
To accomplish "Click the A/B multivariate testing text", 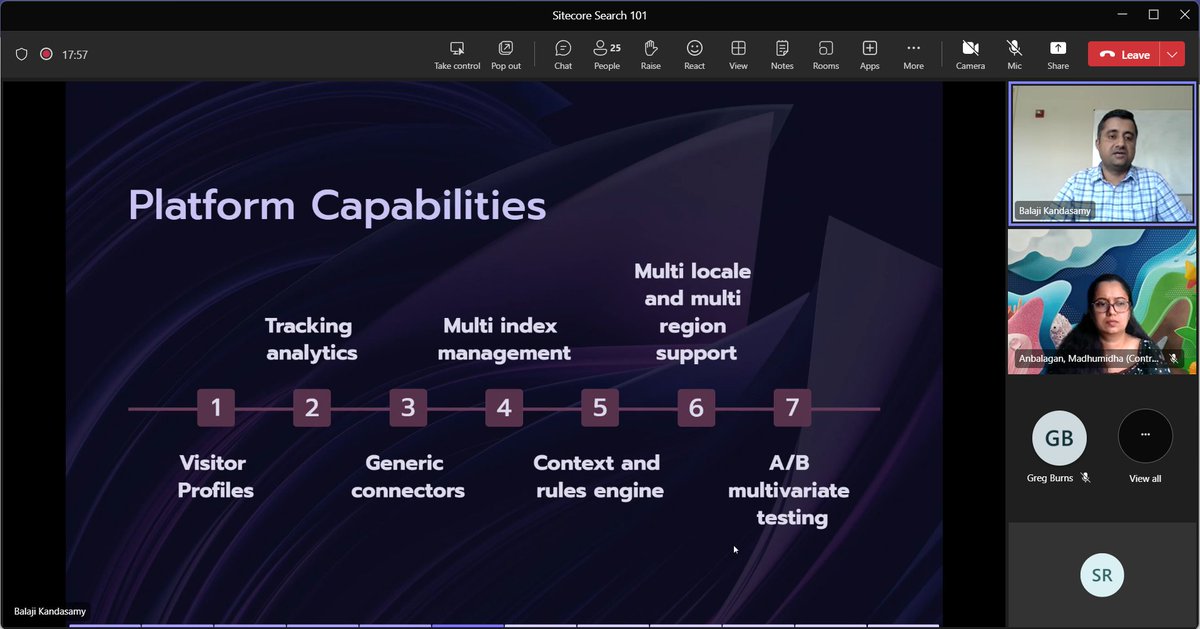I will point(789,490).
